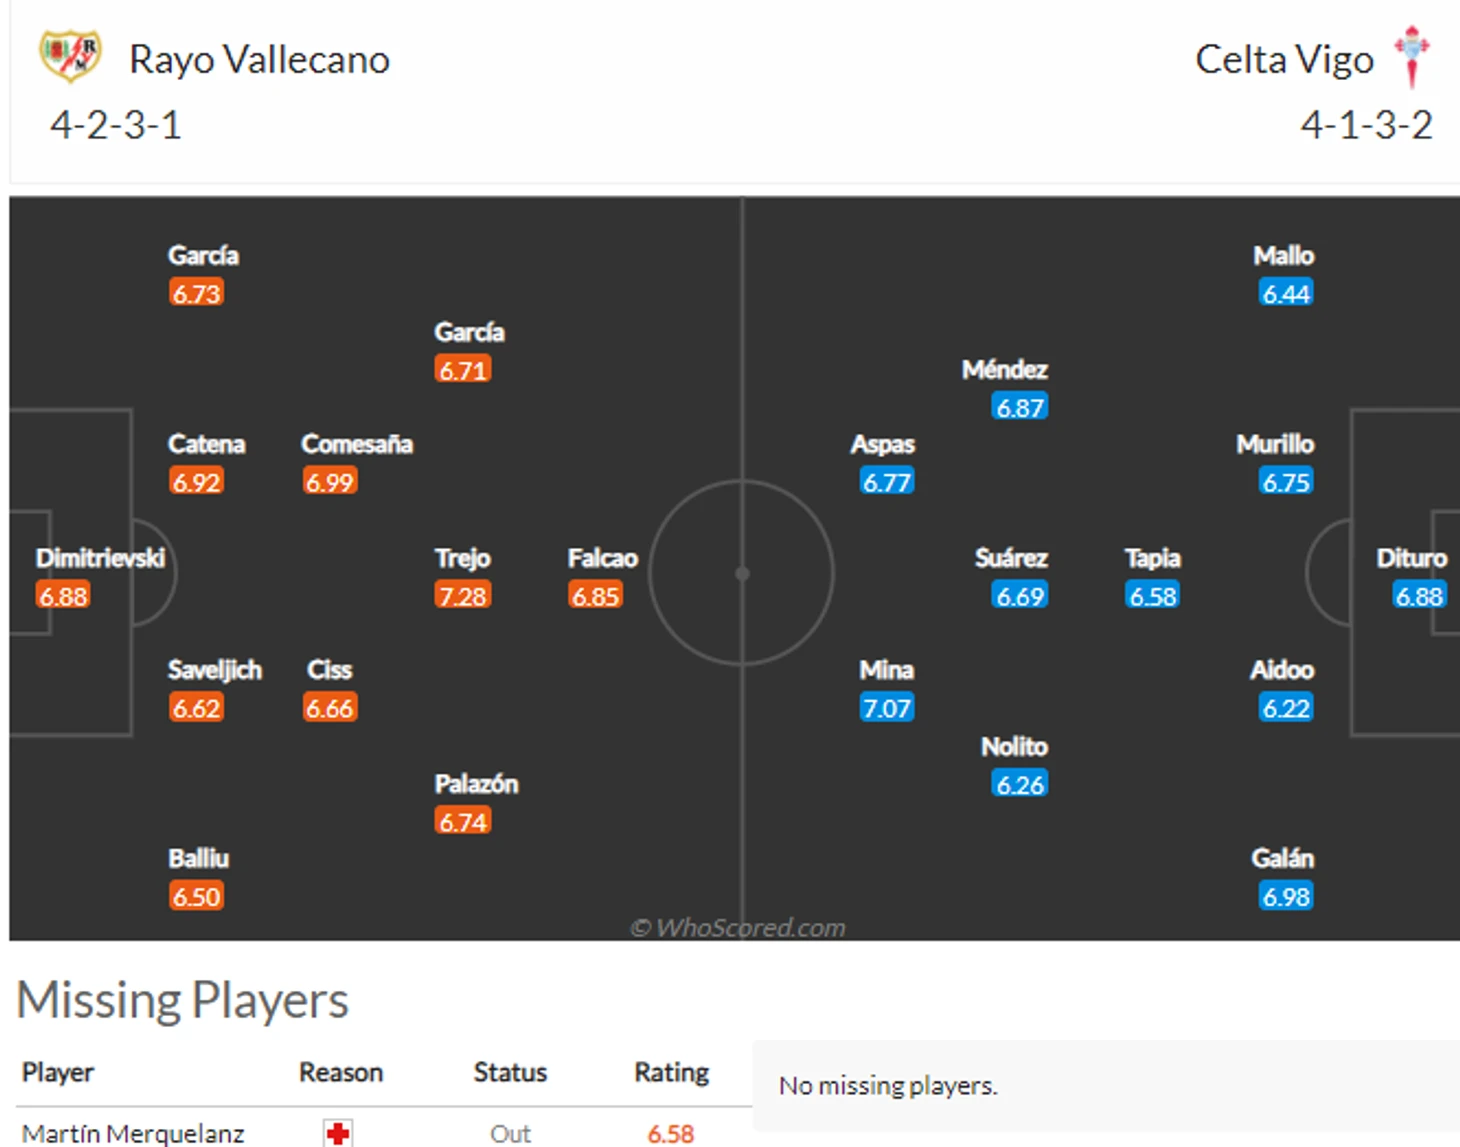Image resolution: width=1460 pixels, height=1147 pixels.
Task: Select Trejo's 7.28 rating badge
Action: point(462,596)
